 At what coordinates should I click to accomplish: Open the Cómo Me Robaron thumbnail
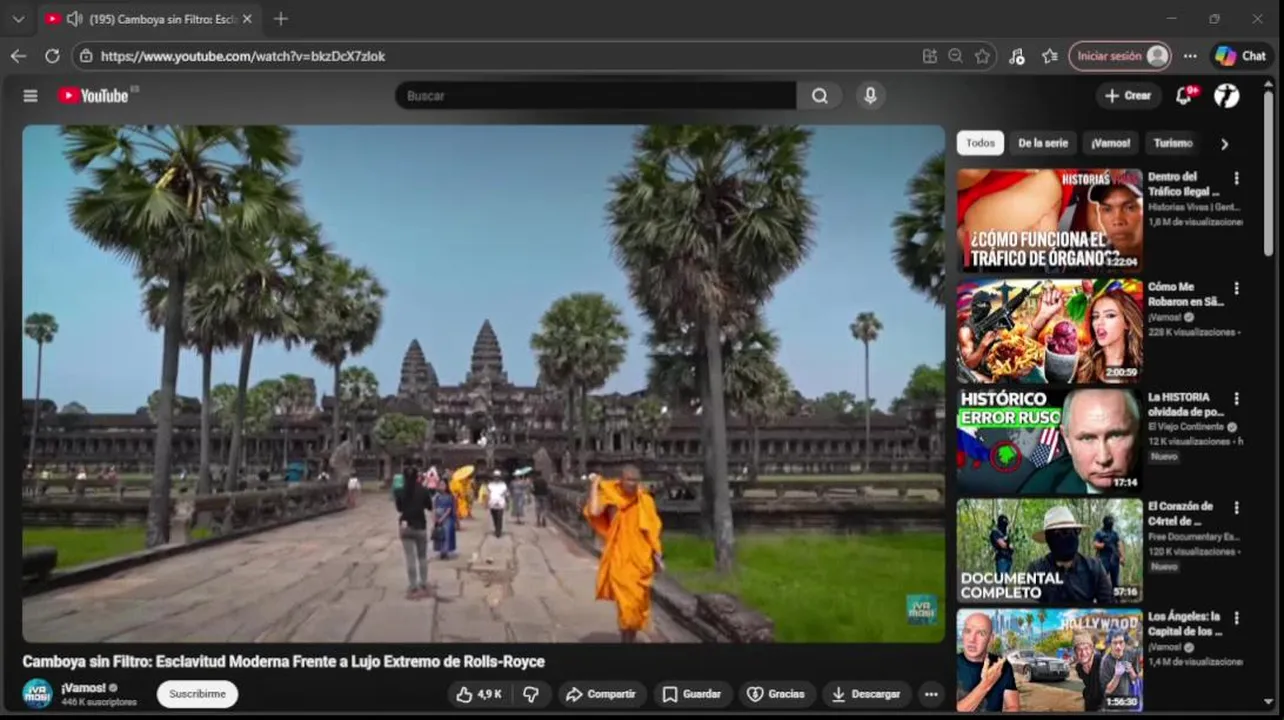1050,330
